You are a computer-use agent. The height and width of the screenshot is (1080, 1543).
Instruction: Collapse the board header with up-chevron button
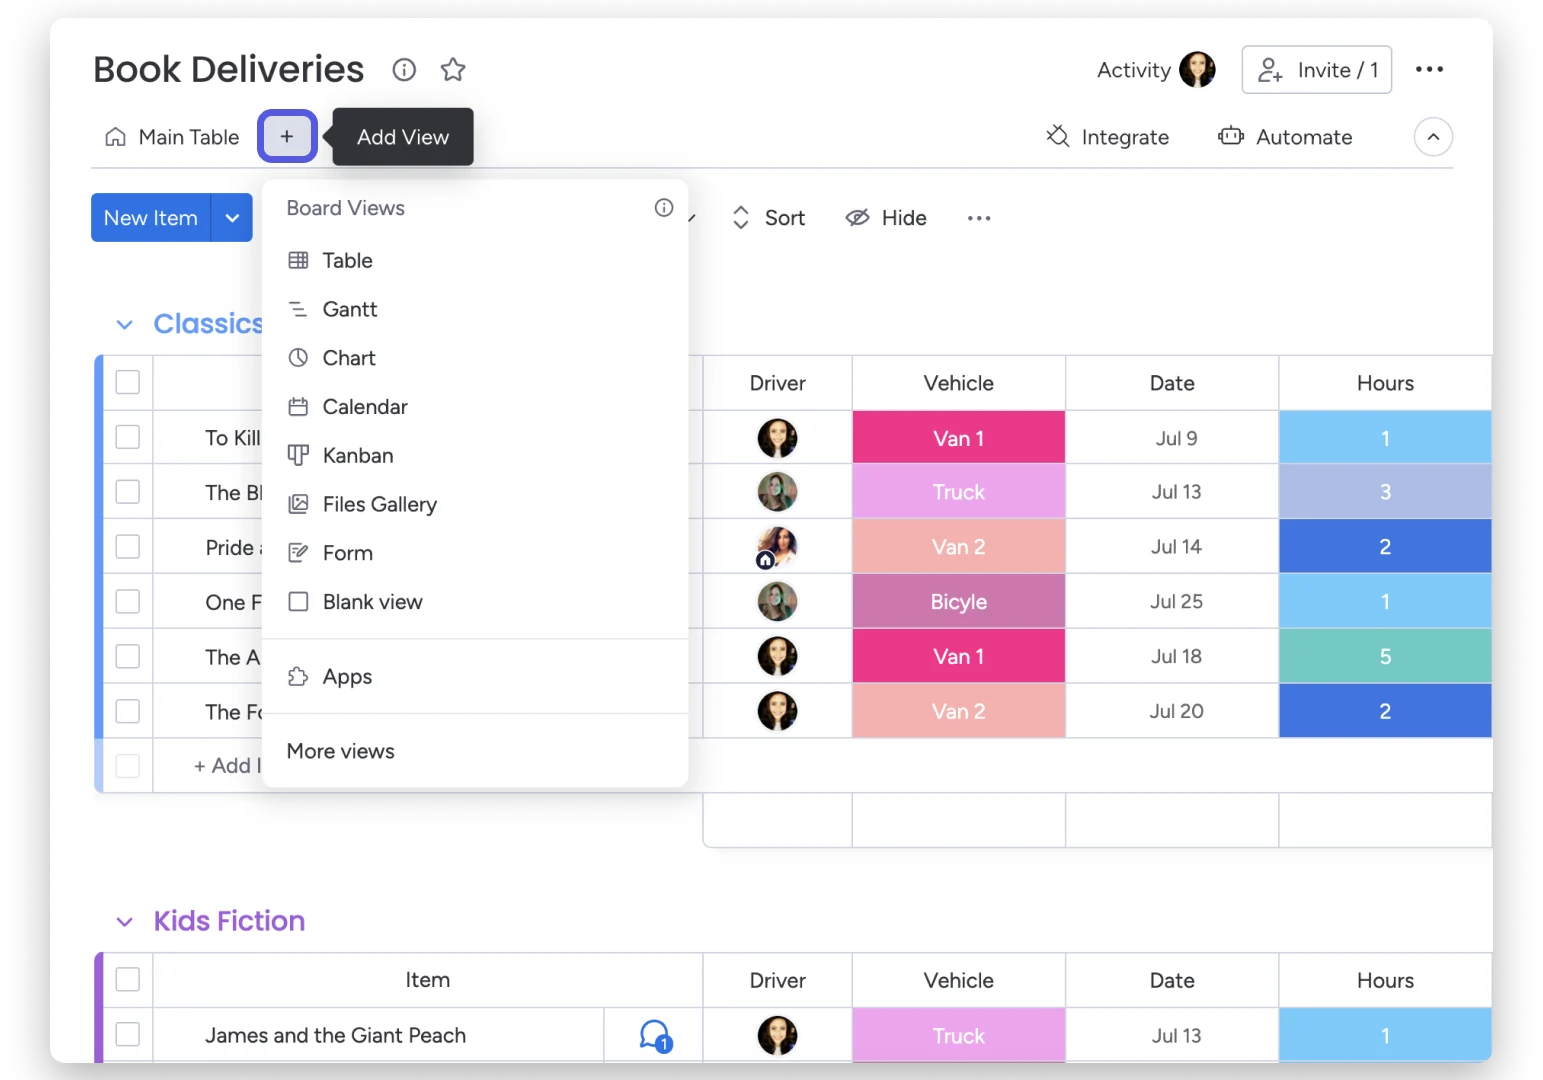[1433, 137]
